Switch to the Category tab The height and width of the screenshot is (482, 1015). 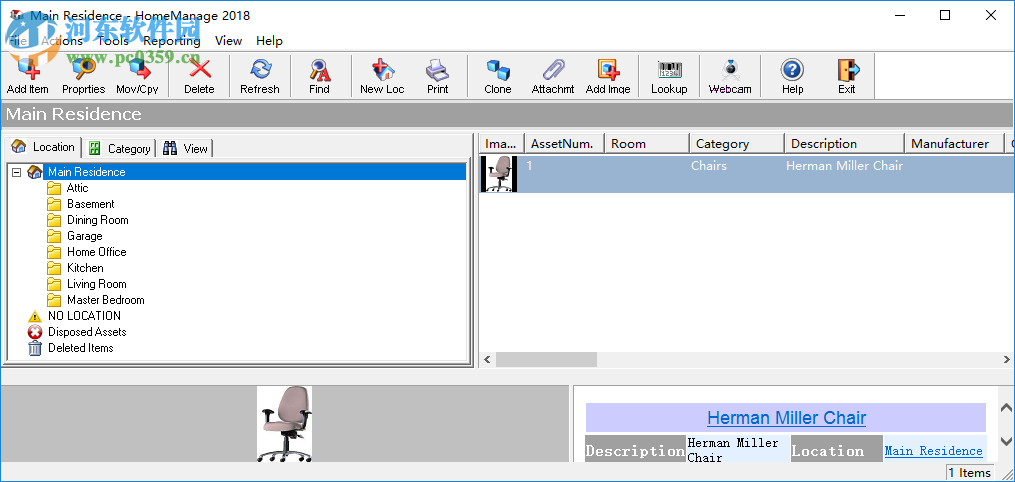click(119, 149)
